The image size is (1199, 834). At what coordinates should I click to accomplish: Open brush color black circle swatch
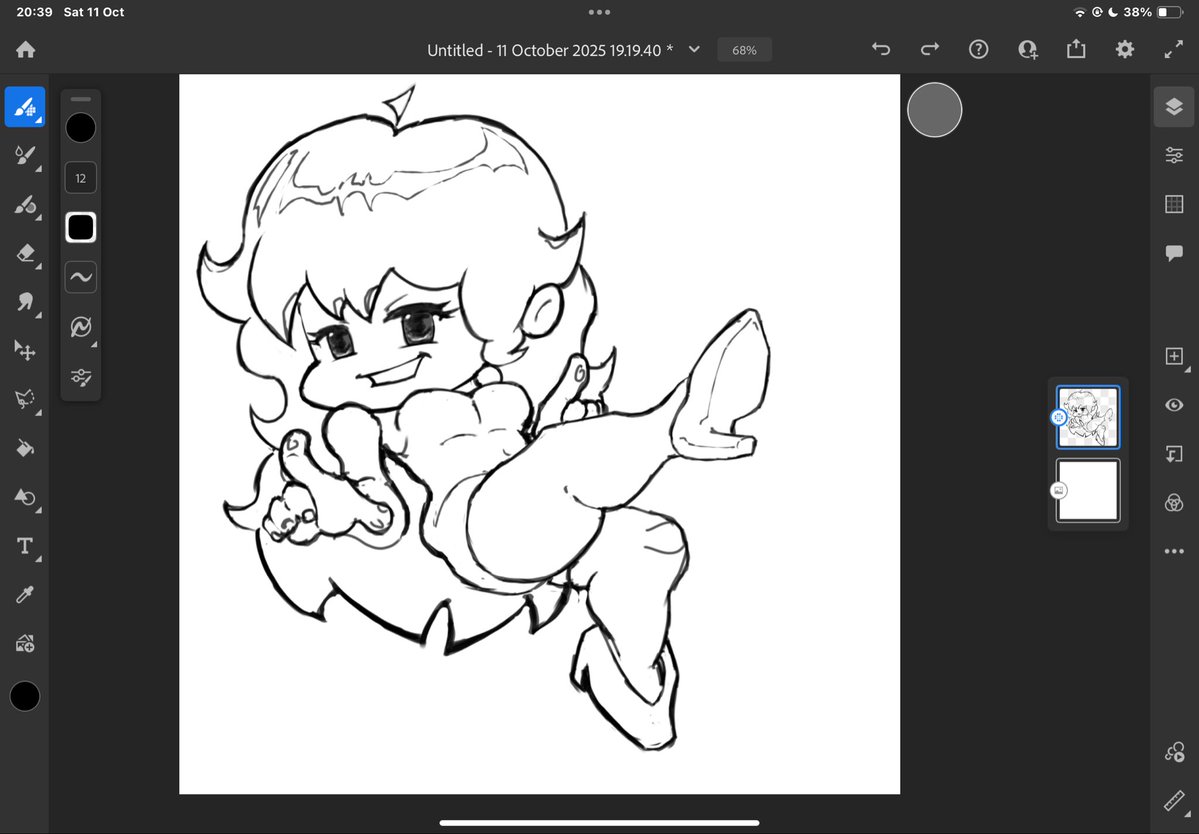coord(81,128)
